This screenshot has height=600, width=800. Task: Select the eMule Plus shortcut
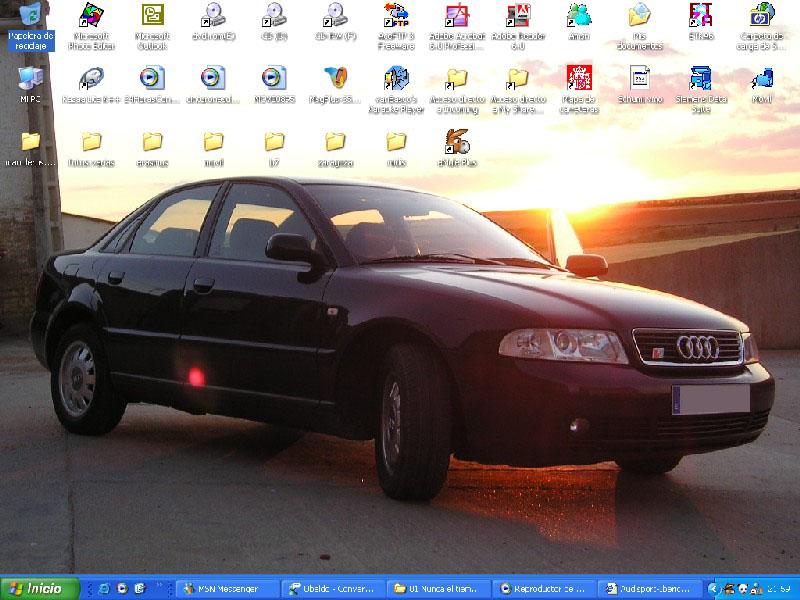pos(457,148)
